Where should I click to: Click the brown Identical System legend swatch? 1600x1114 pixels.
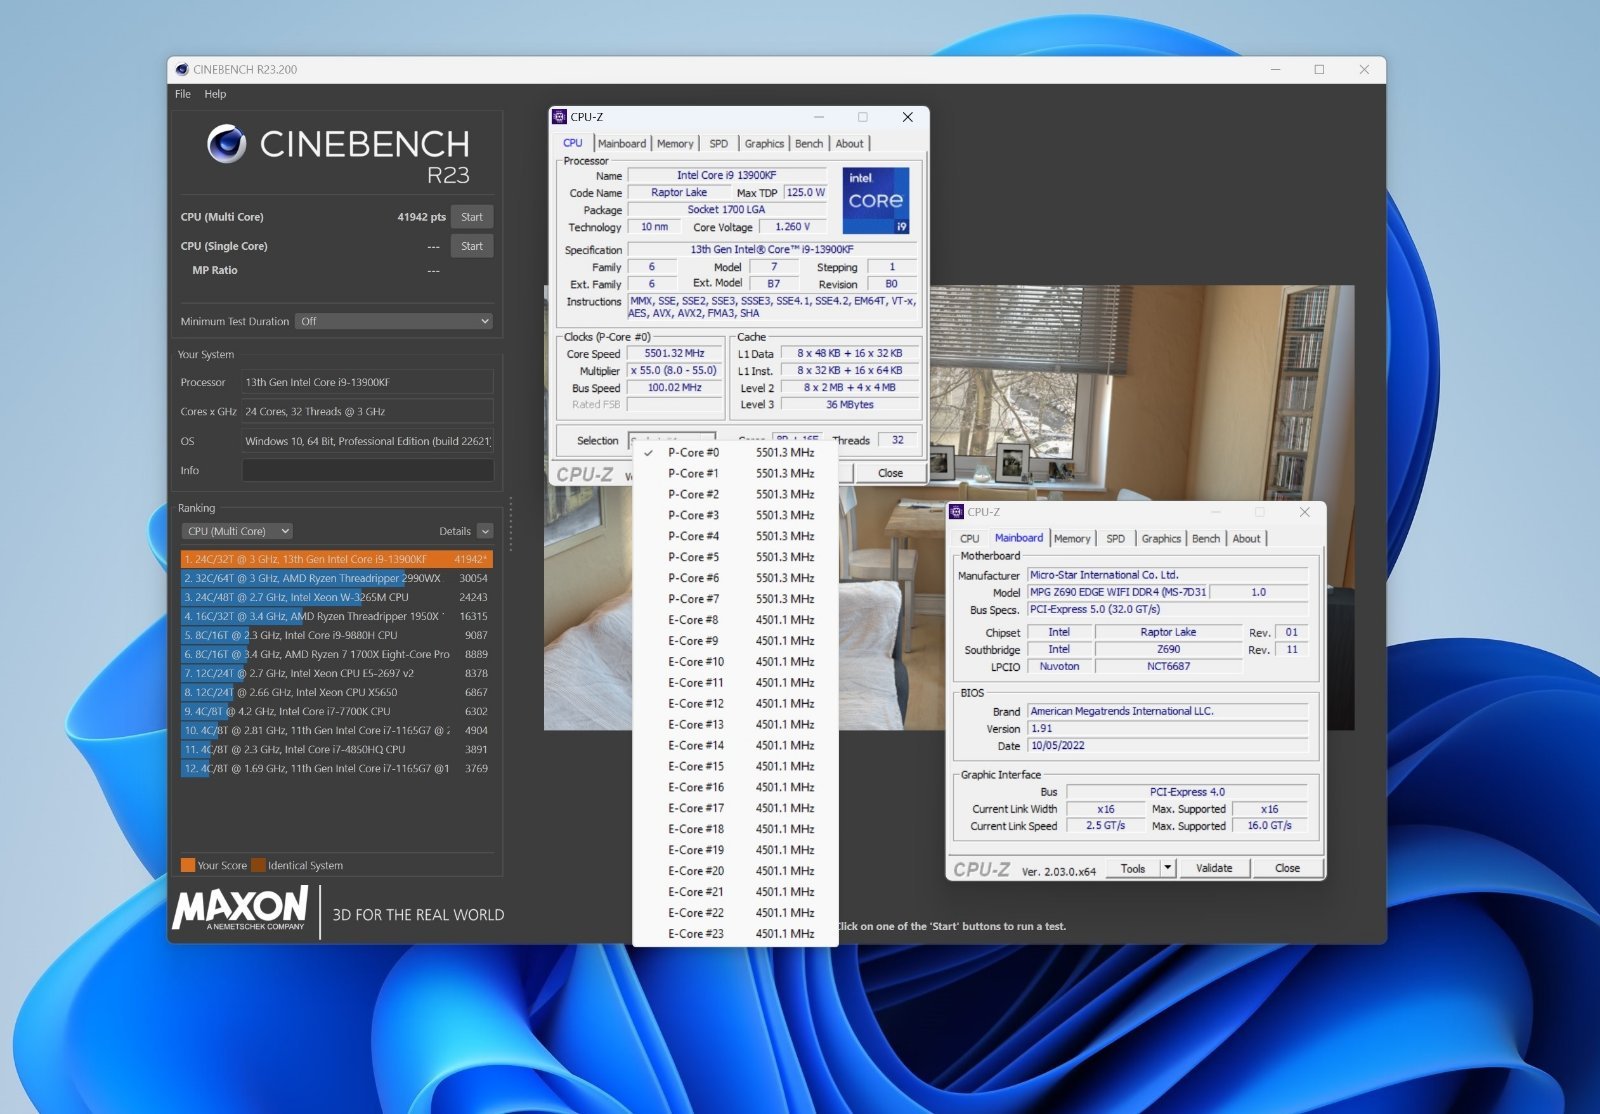[x=258, y=865]
